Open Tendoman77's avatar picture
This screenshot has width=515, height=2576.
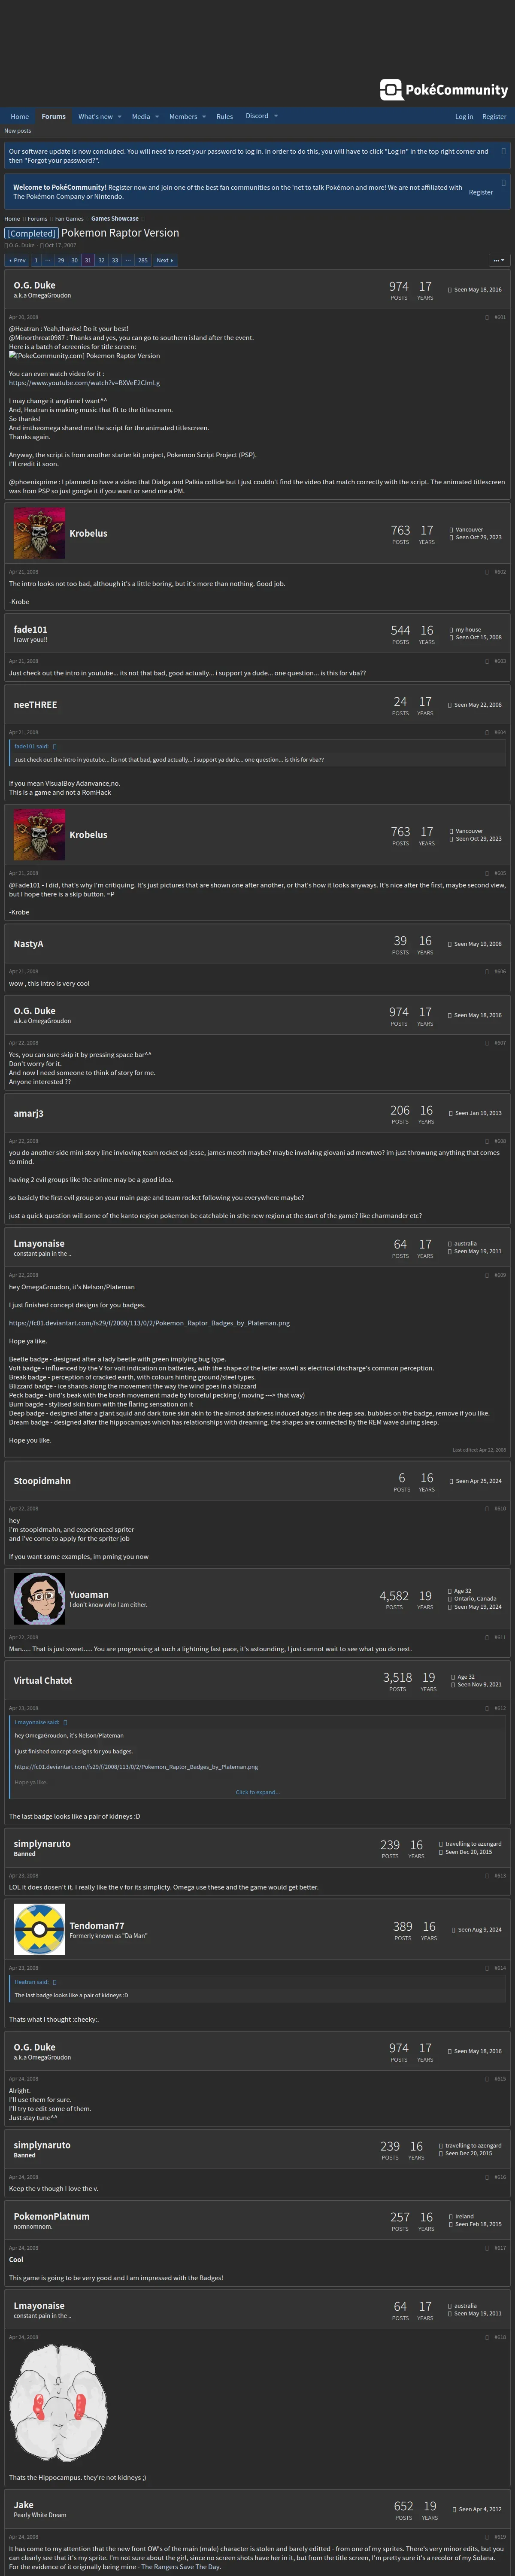coord(39,1929)
